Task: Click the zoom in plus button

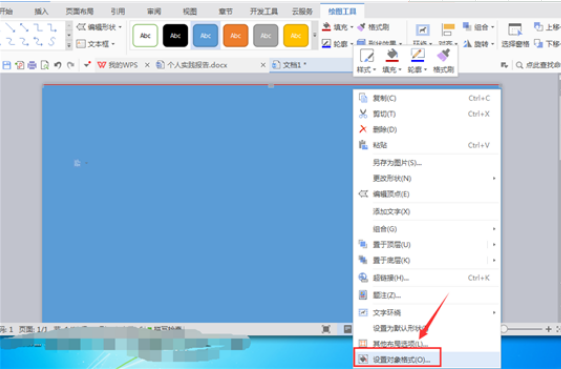Action: tap(548, 329)
